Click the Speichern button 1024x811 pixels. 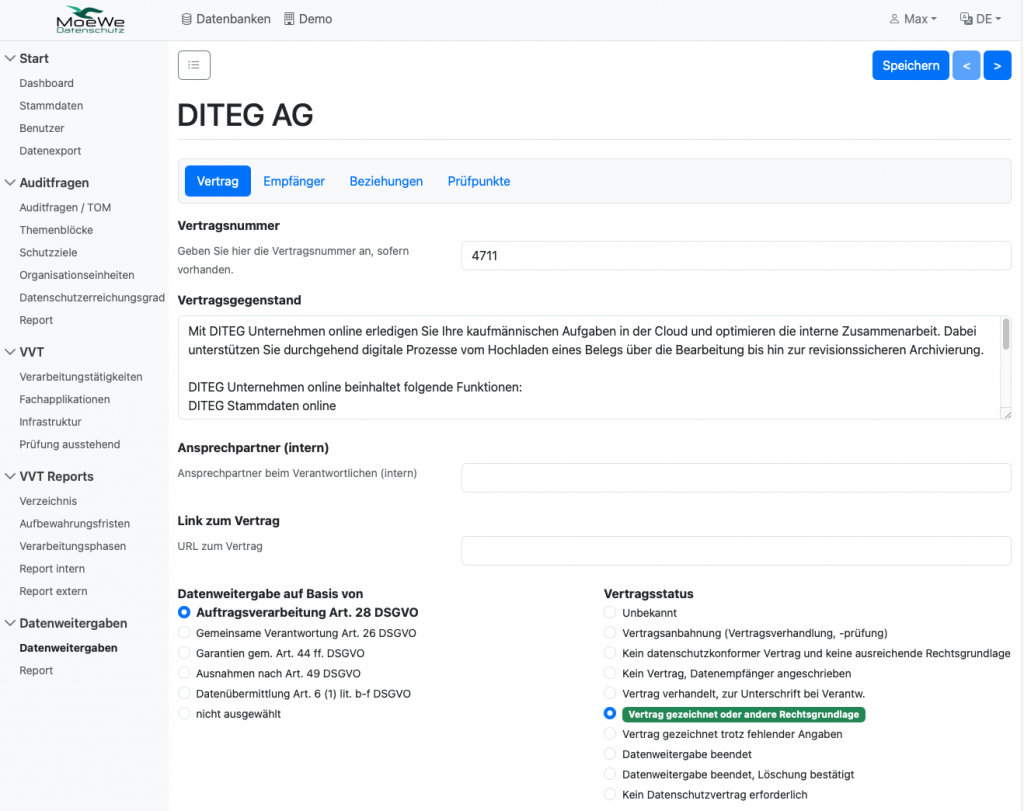tap(910, 65)
